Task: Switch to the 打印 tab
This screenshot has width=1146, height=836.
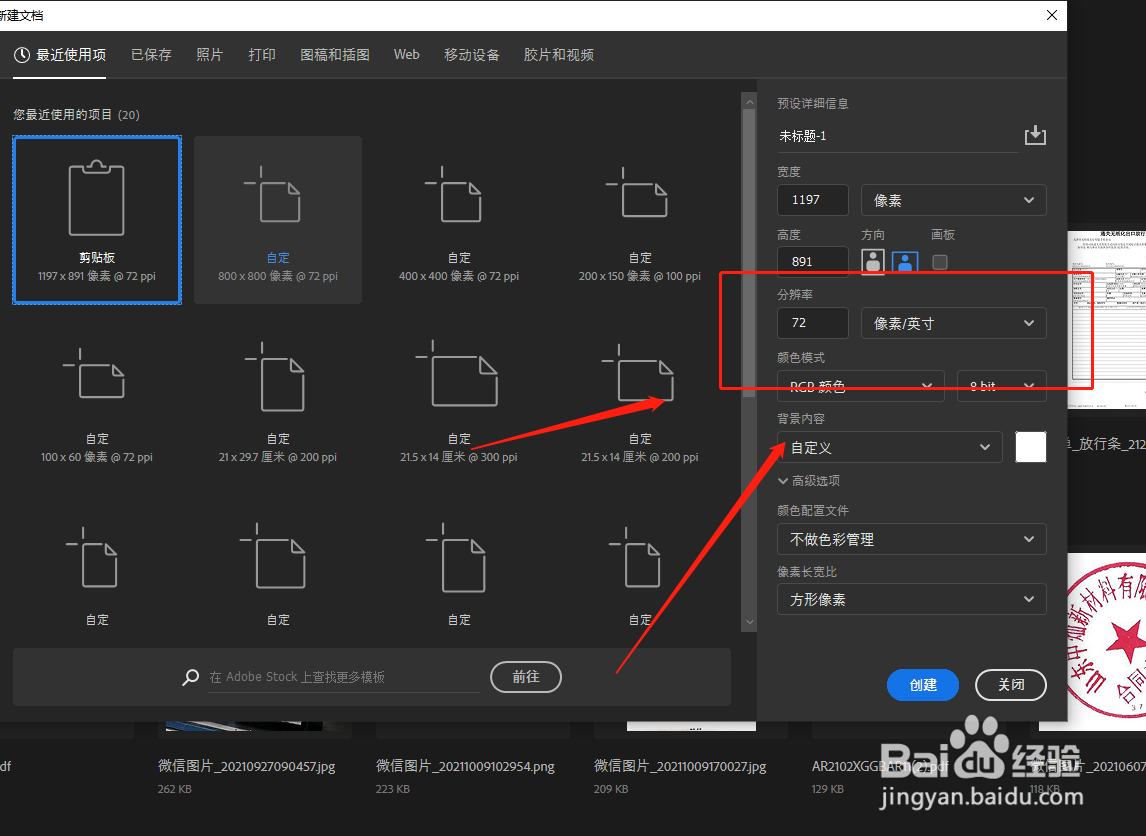Action: [x=262, y=55]
